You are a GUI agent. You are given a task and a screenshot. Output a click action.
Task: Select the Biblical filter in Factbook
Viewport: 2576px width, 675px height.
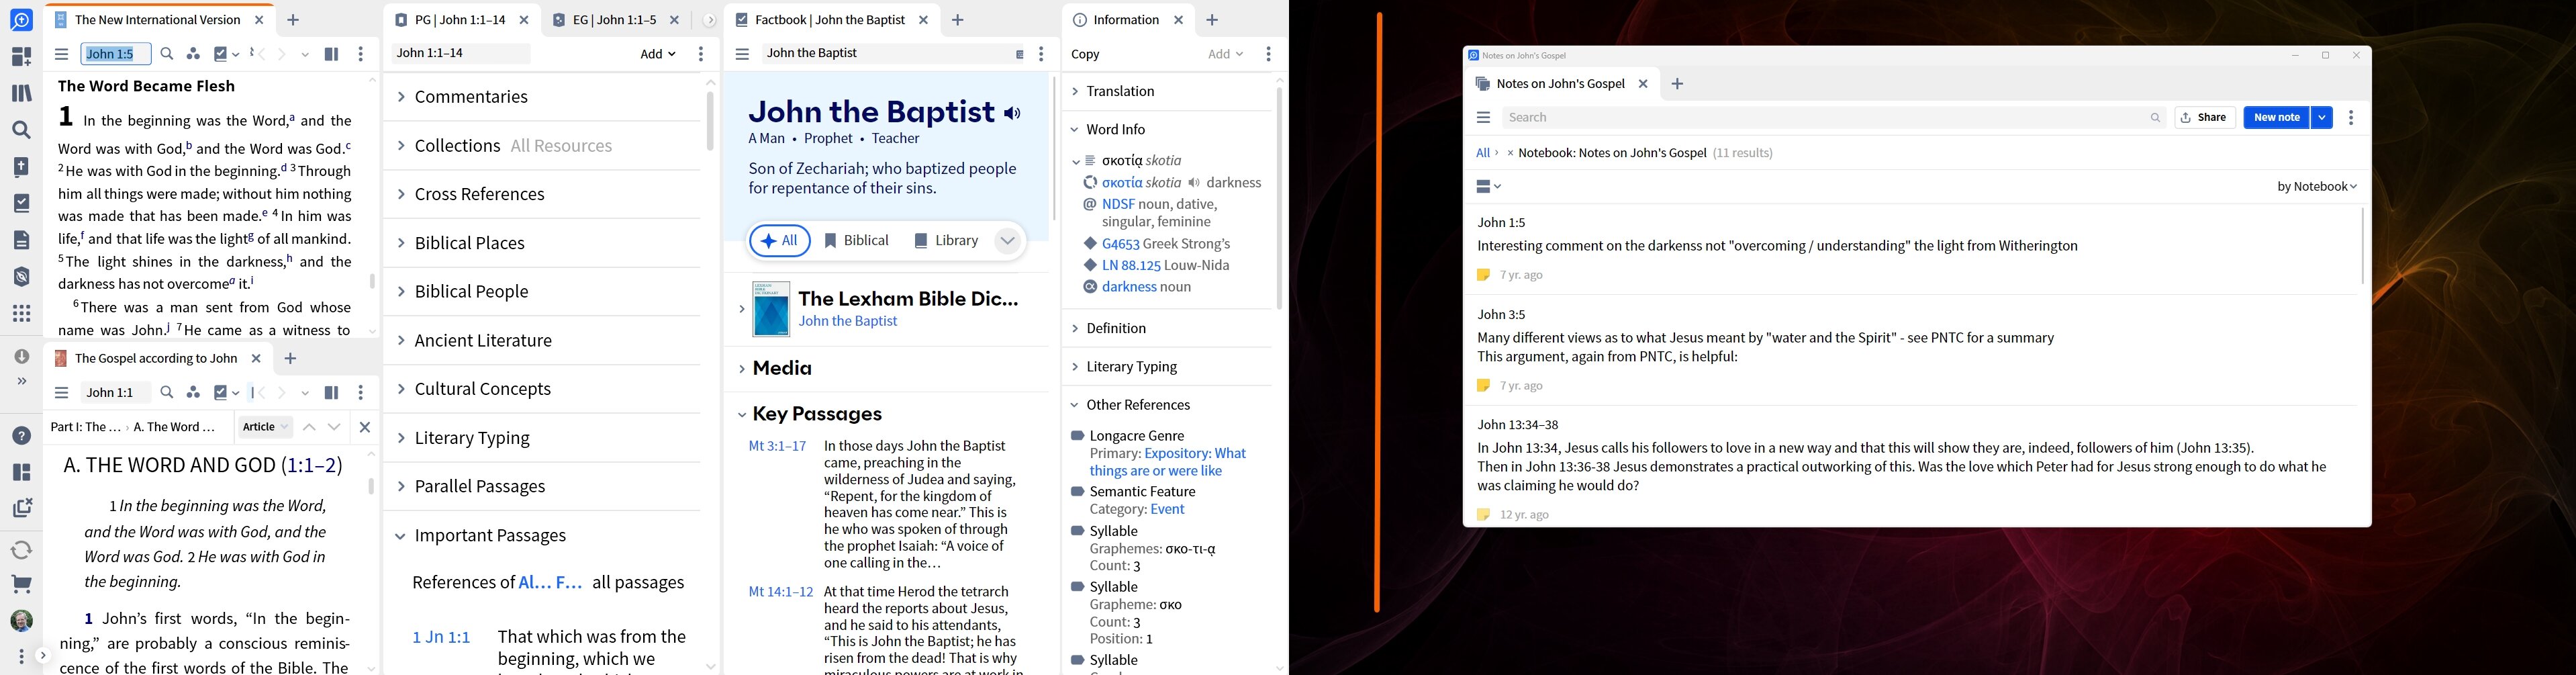pos(856,241)
